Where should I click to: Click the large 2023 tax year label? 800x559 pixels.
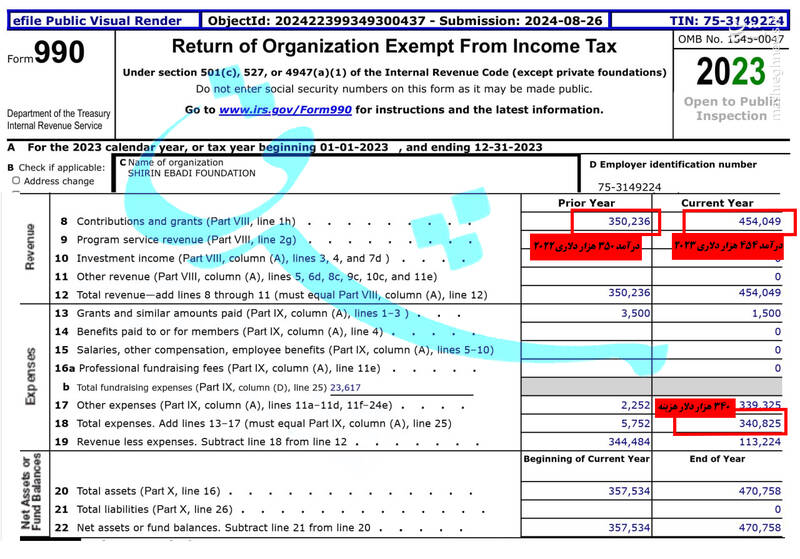click(x=731, y=73)
